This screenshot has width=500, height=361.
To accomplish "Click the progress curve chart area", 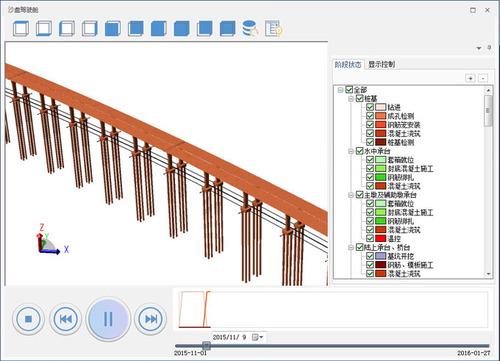I will 333,310.
